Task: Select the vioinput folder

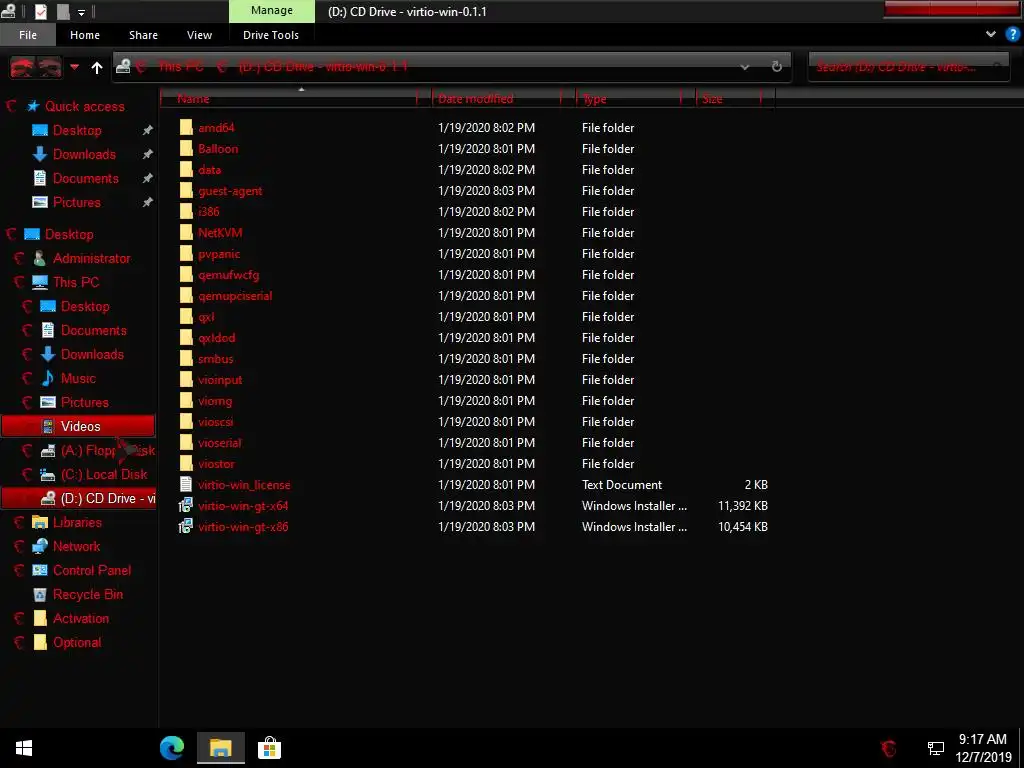Action: [220, 379]
